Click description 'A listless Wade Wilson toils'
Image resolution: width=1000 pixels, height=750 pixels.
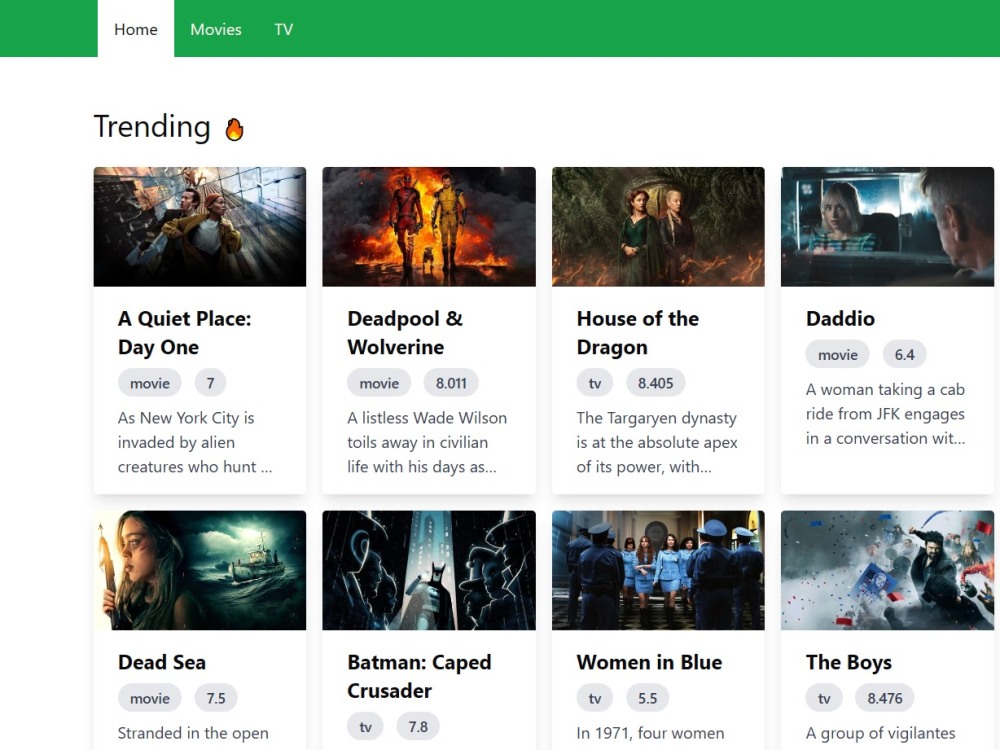427,442
